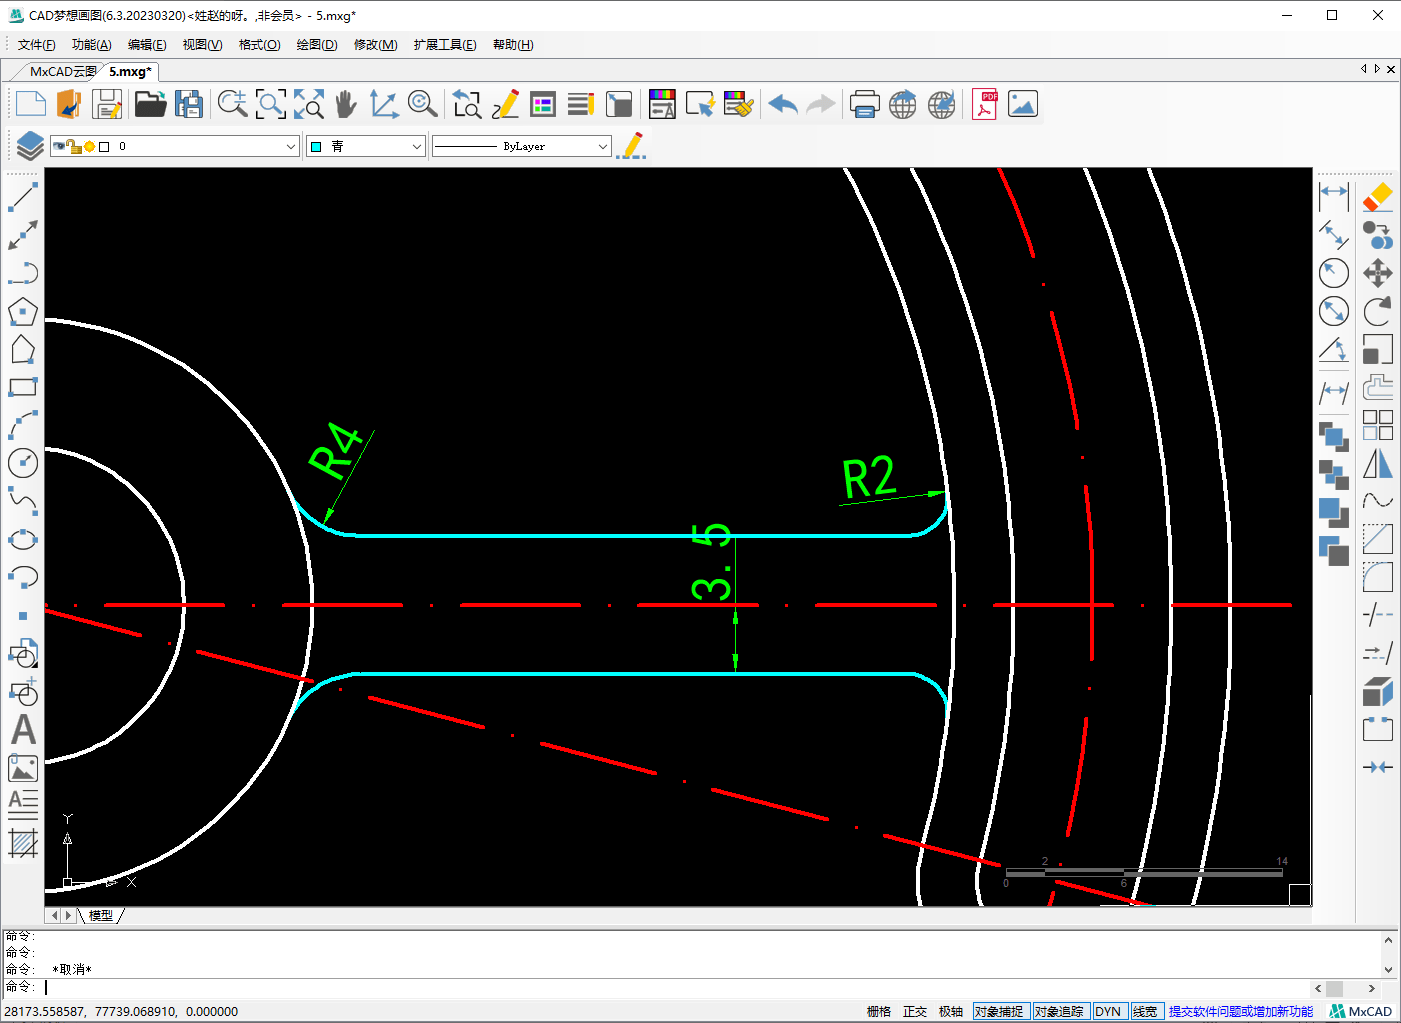Click the Export to PDF icon
The image size is (1401, 1023).
pyautogui.click(x=984, y=104)
